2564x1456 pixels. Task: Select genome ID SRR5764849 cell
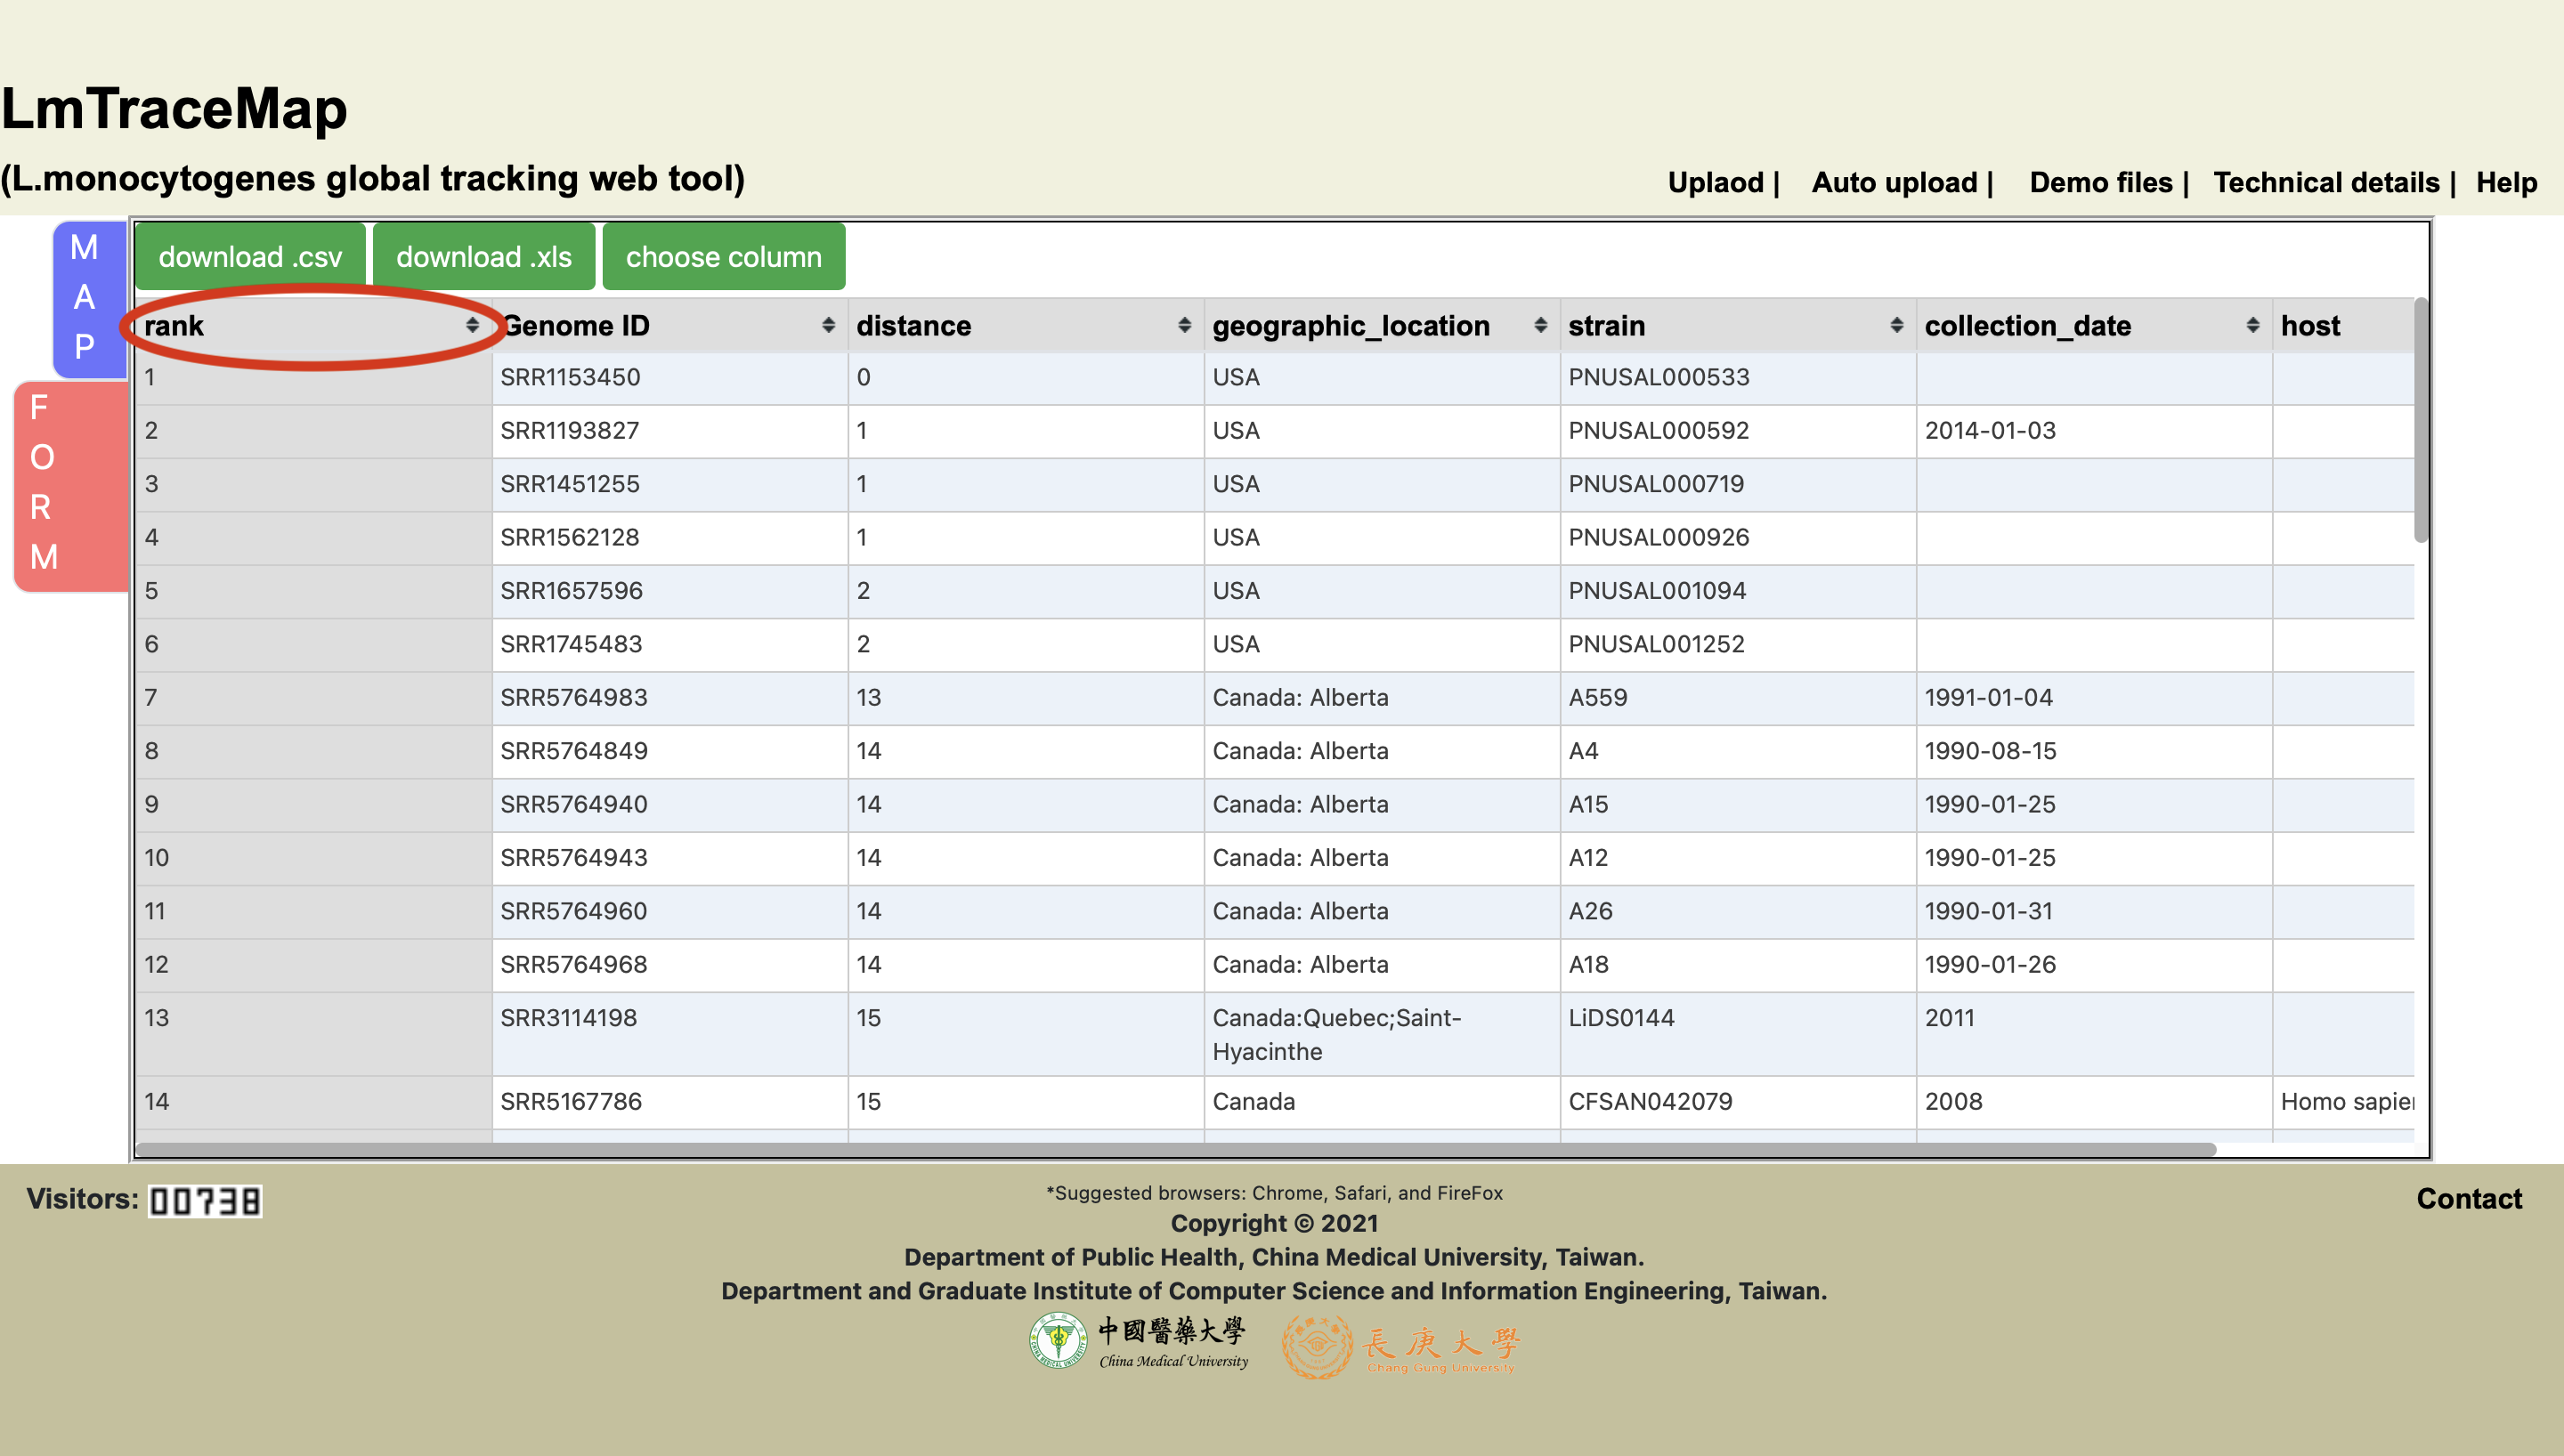point(670,752)
